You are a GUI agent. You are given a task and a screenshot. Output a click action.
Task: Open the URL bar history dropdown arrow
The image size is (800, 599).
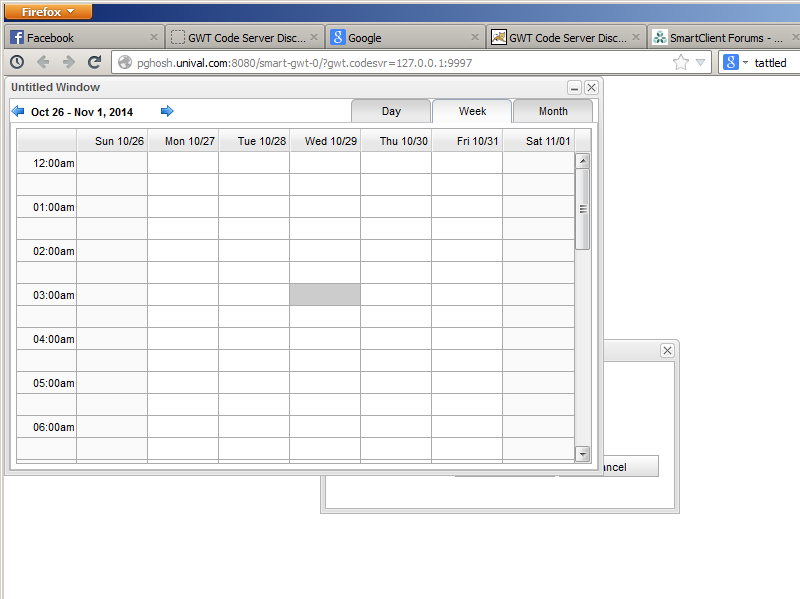(x=701, y=62)
